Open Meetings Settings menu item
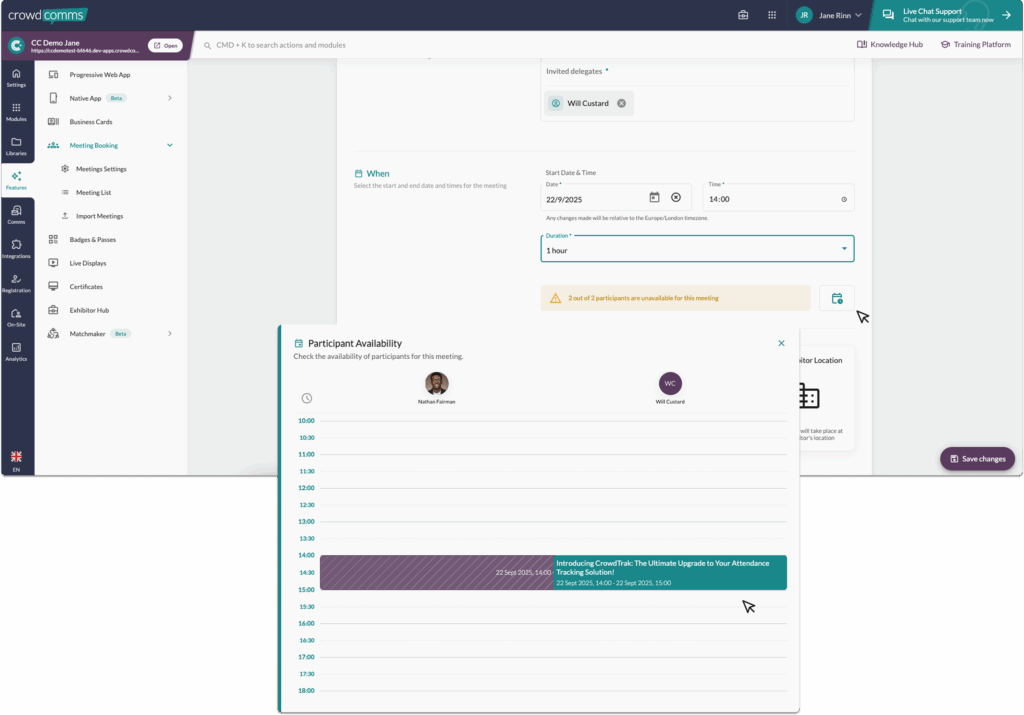 click(x=101, y=169)
